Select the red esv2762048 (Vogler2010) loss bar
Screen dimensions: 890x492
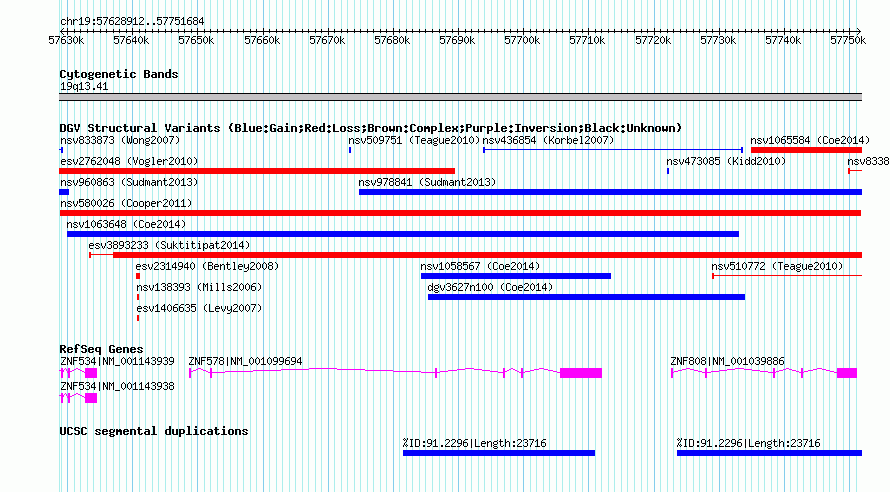pyautogui.click(x=257, y=171)
